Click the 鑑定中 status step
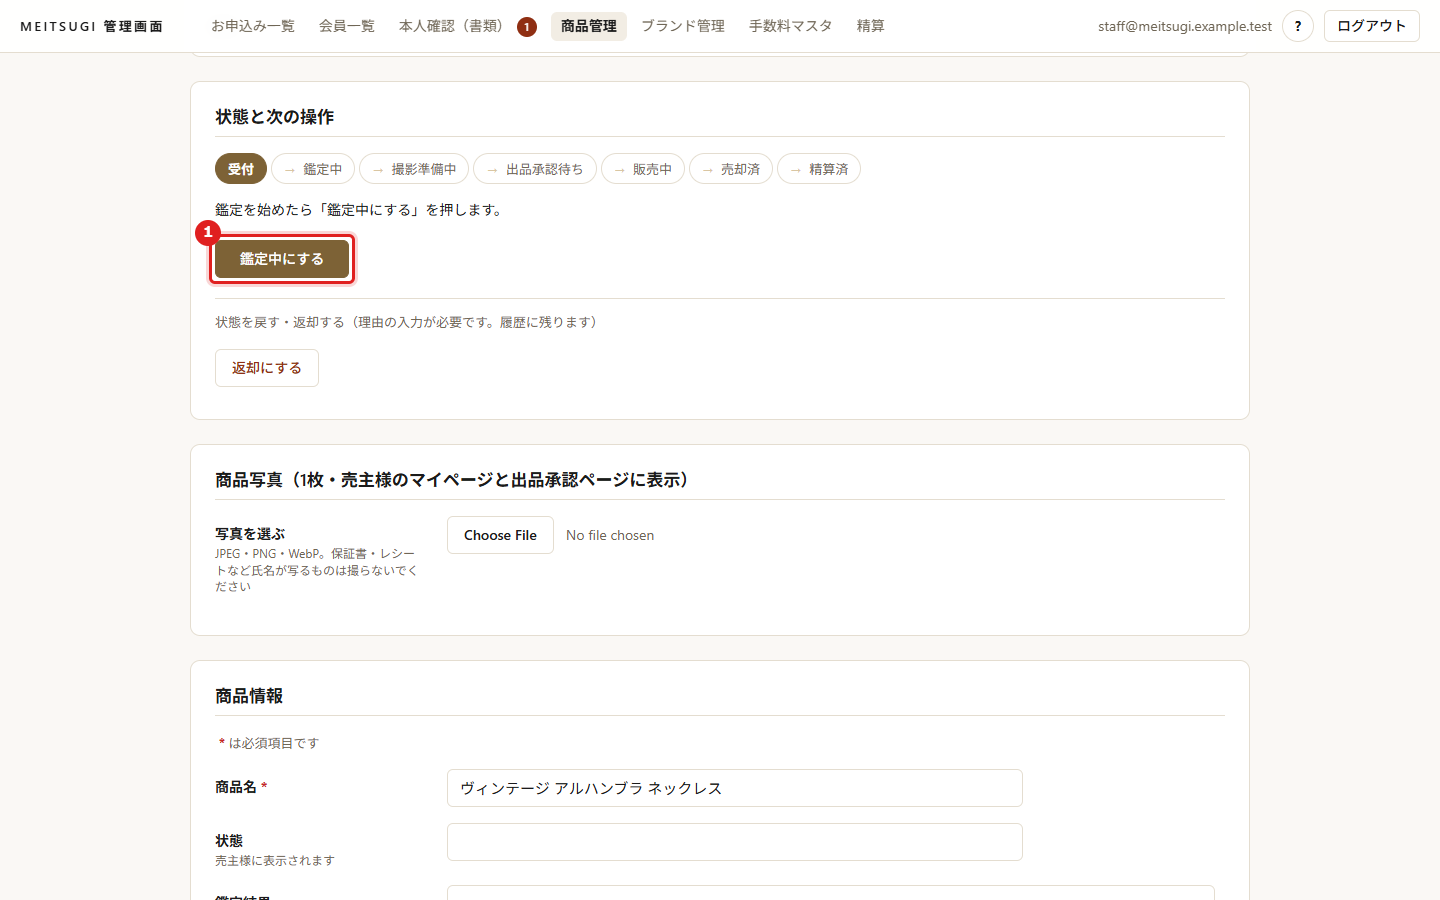Screen dimensions: 1440x900 click(x=313, y=169)
